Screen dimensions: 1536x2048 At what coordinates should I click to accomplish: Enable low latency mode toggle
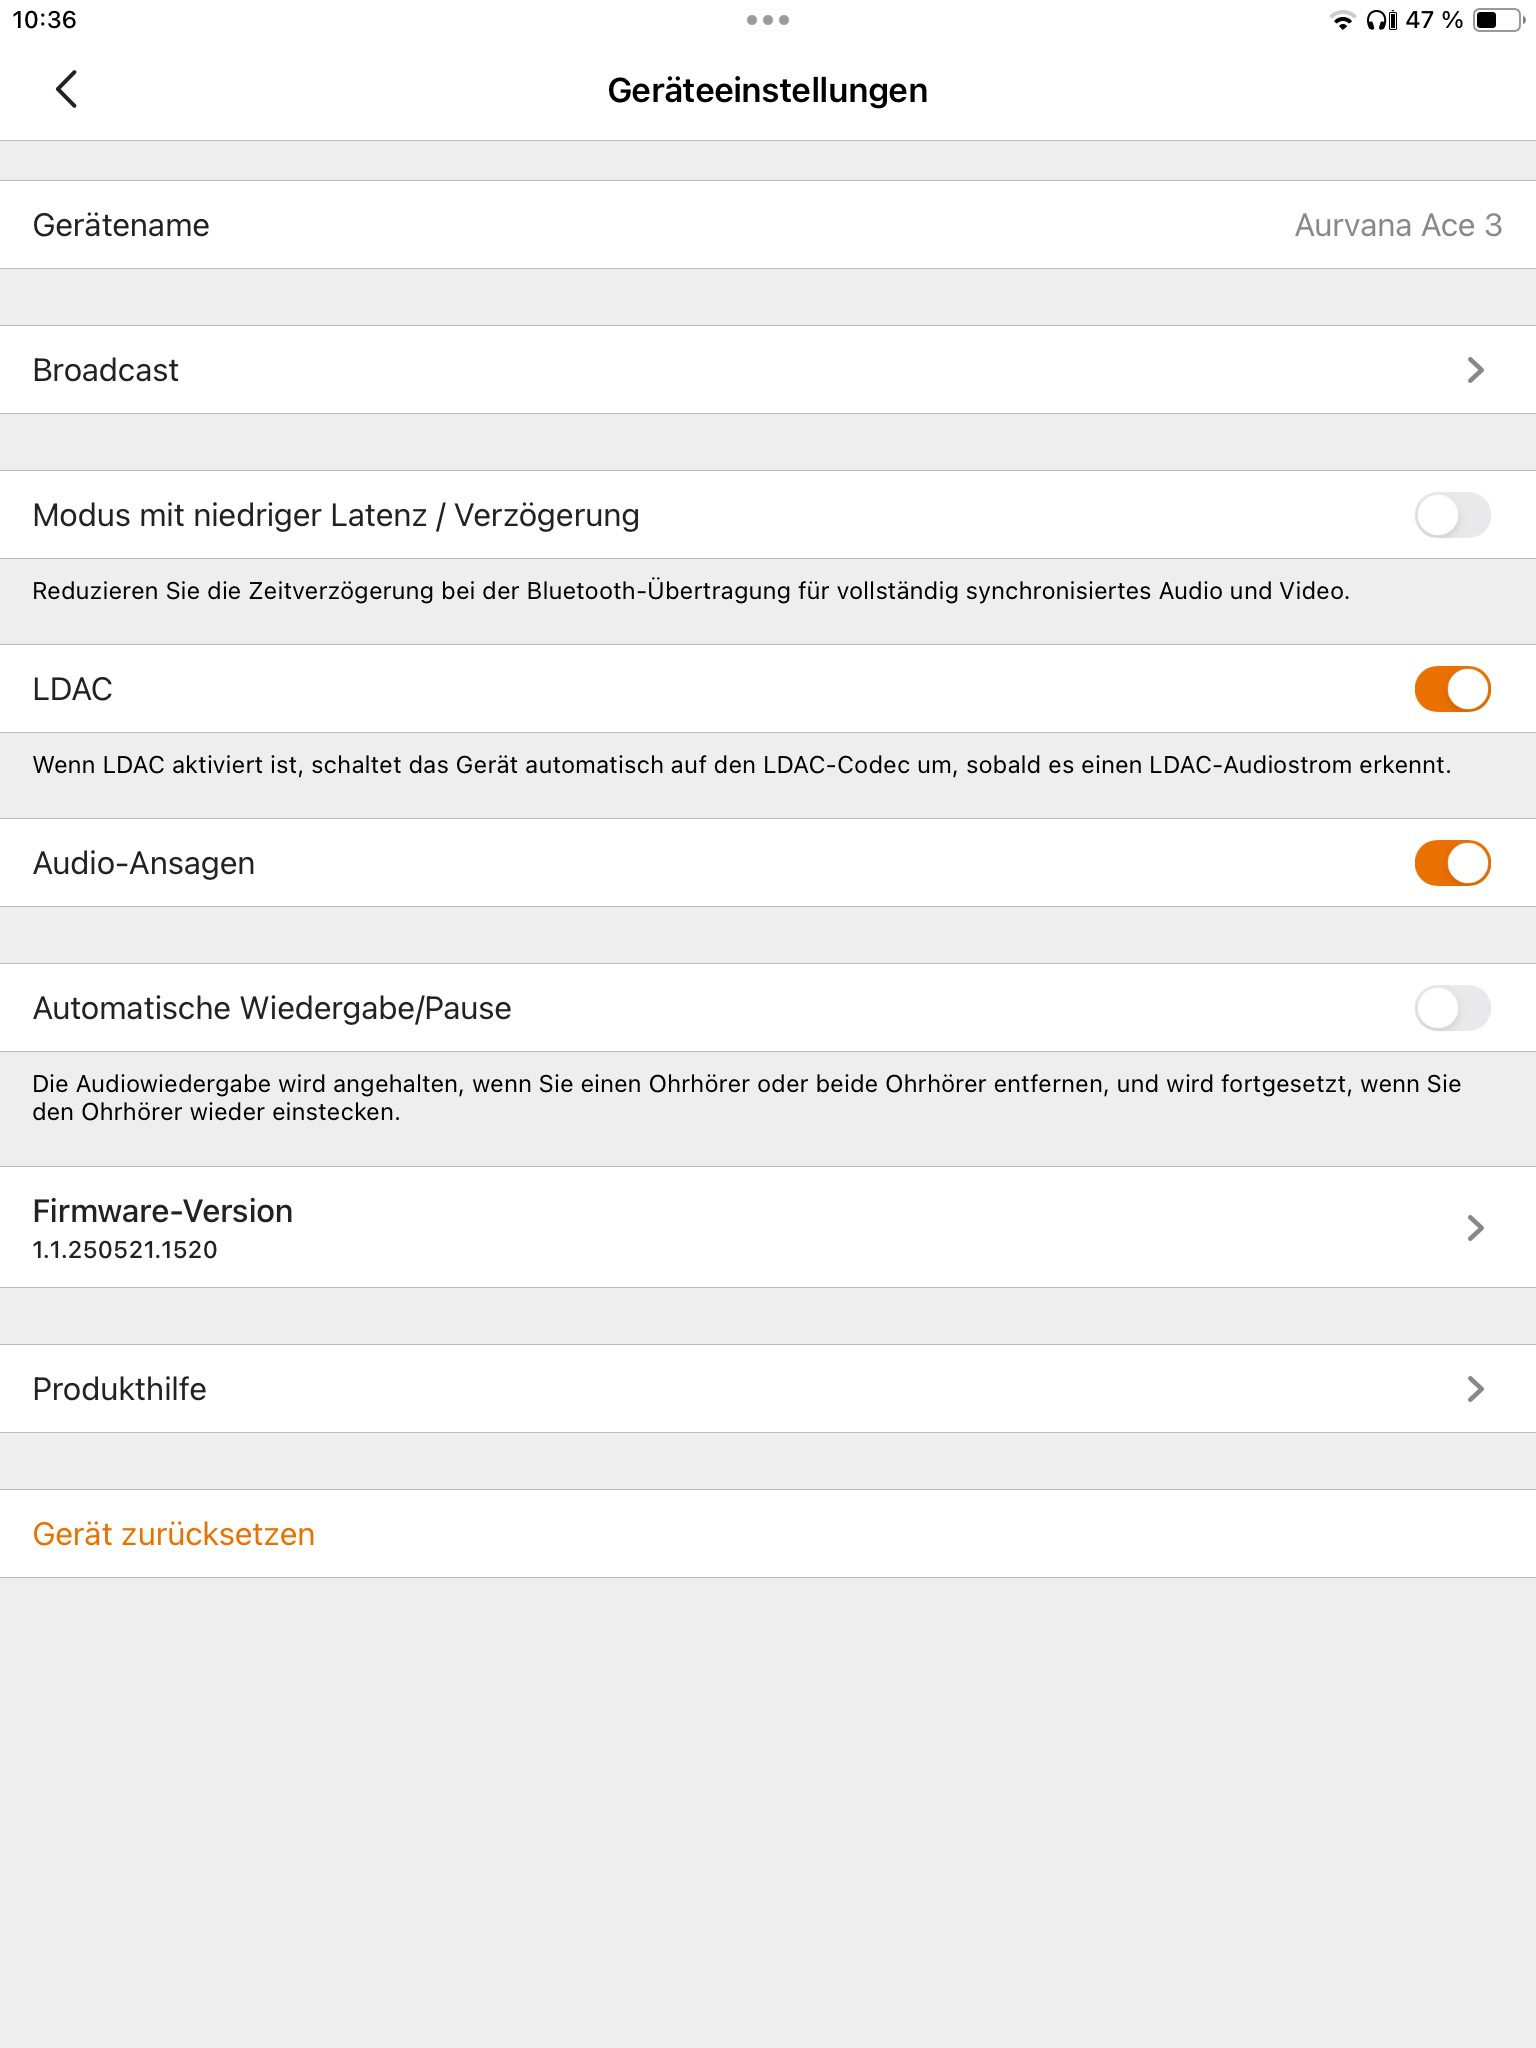[x=1452, y=516]
